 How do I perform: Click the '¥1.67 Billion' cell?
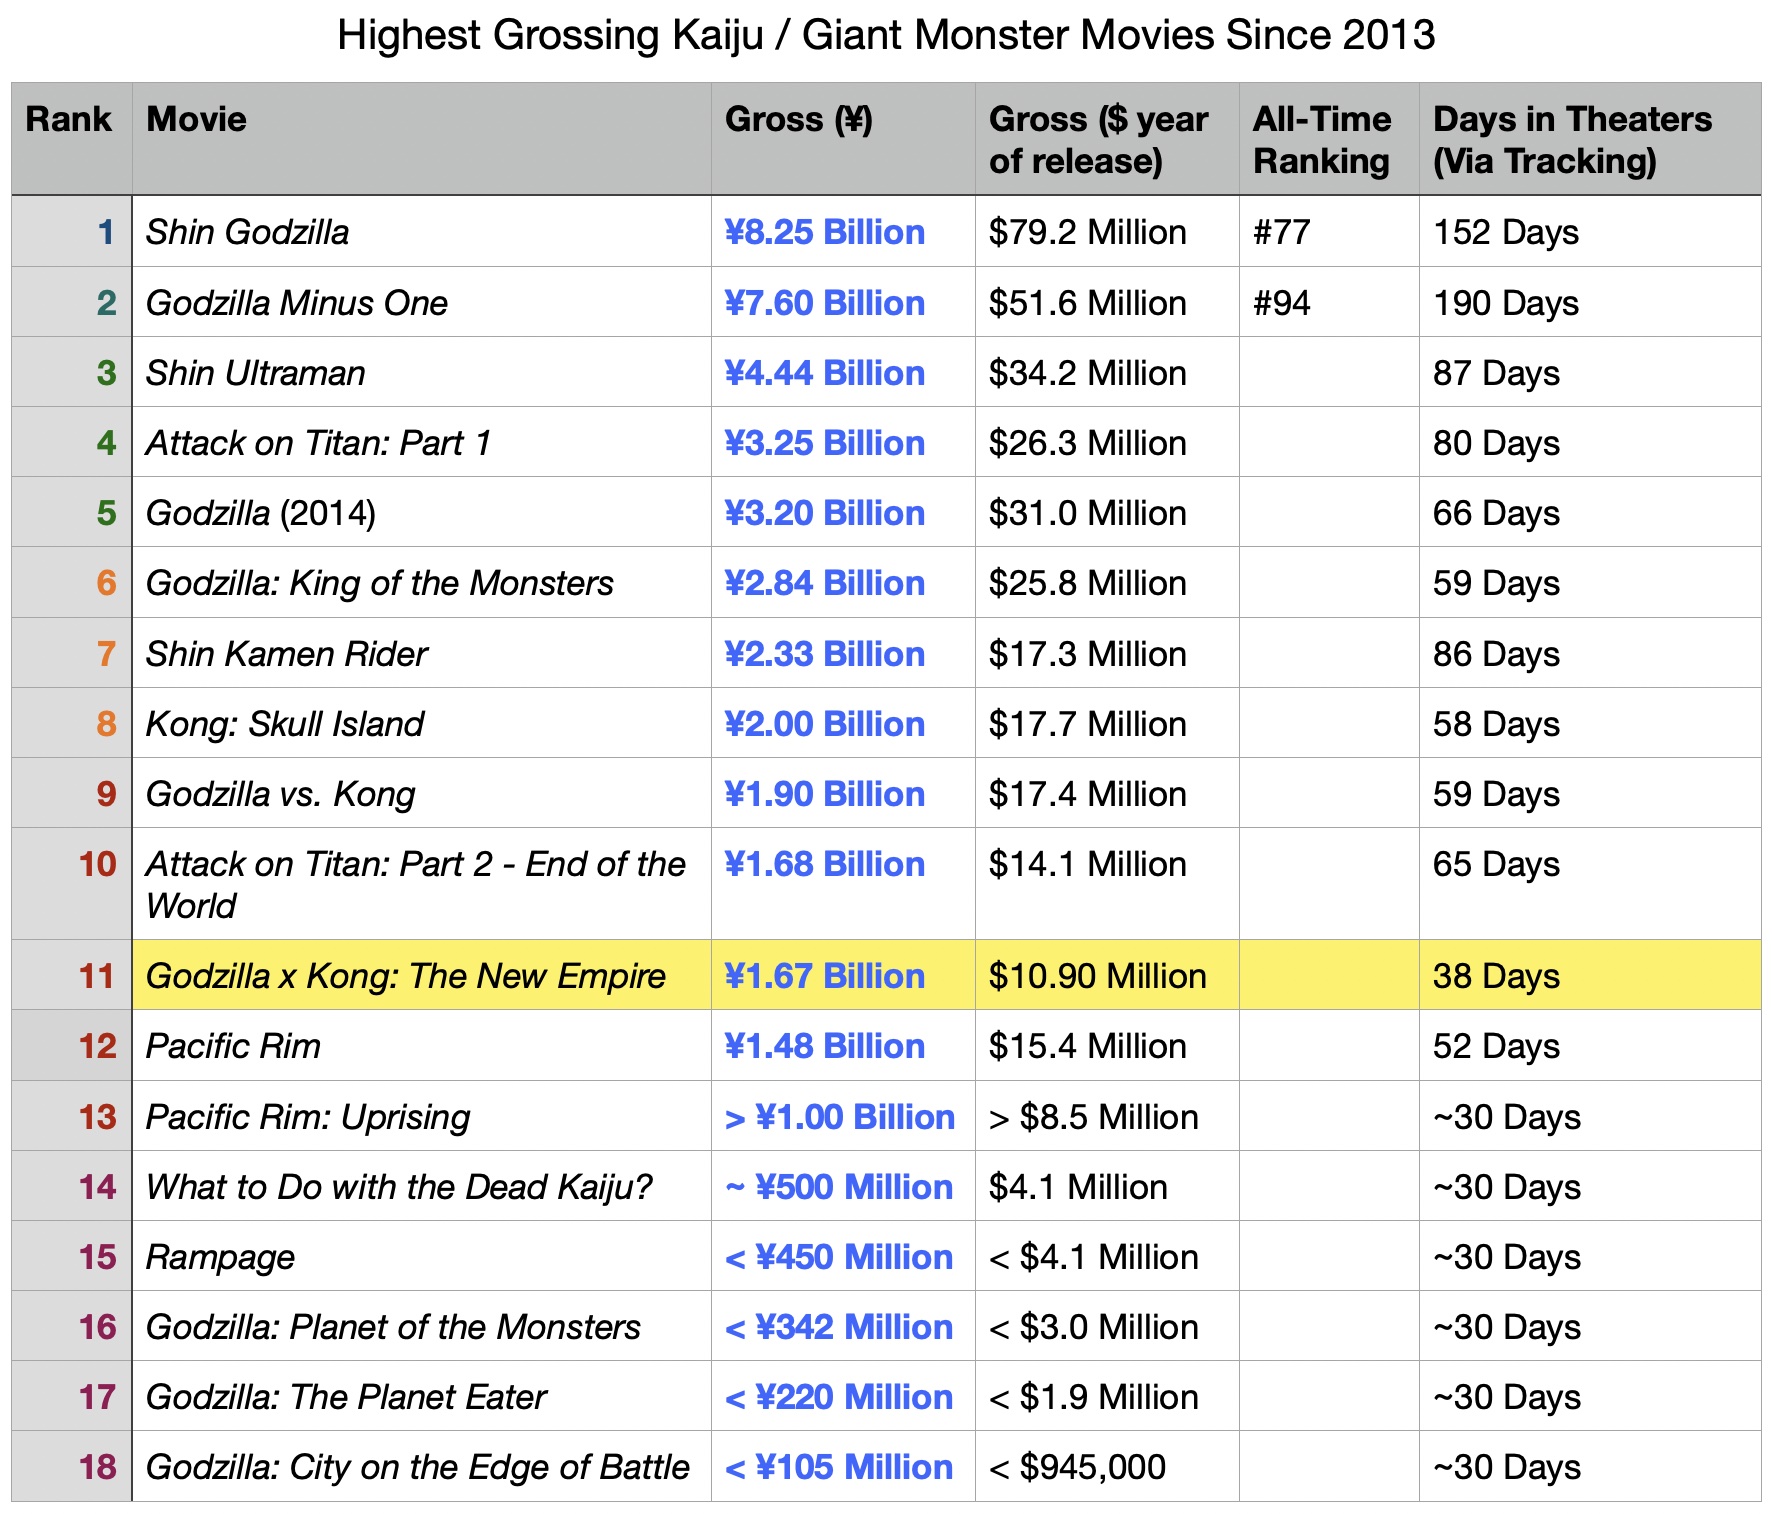843,975
